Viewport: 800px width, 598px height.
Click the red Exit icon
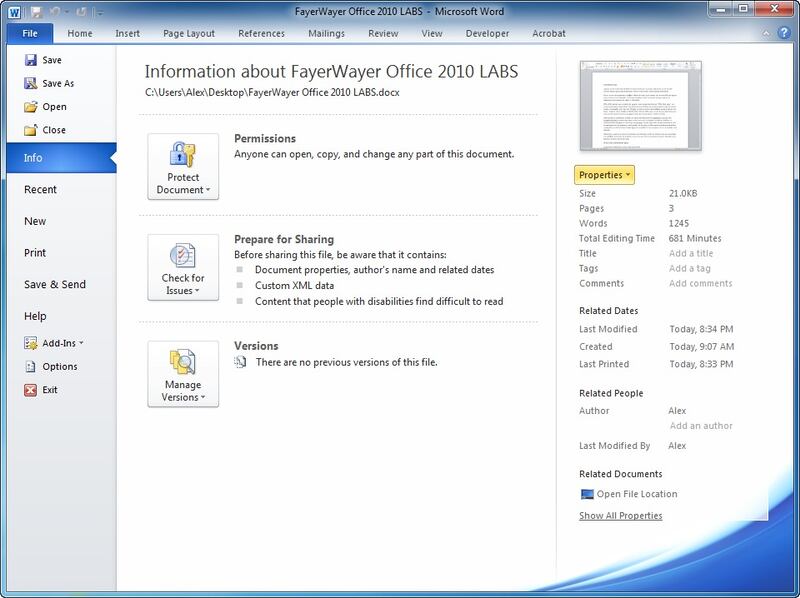[x=30, y=390]
